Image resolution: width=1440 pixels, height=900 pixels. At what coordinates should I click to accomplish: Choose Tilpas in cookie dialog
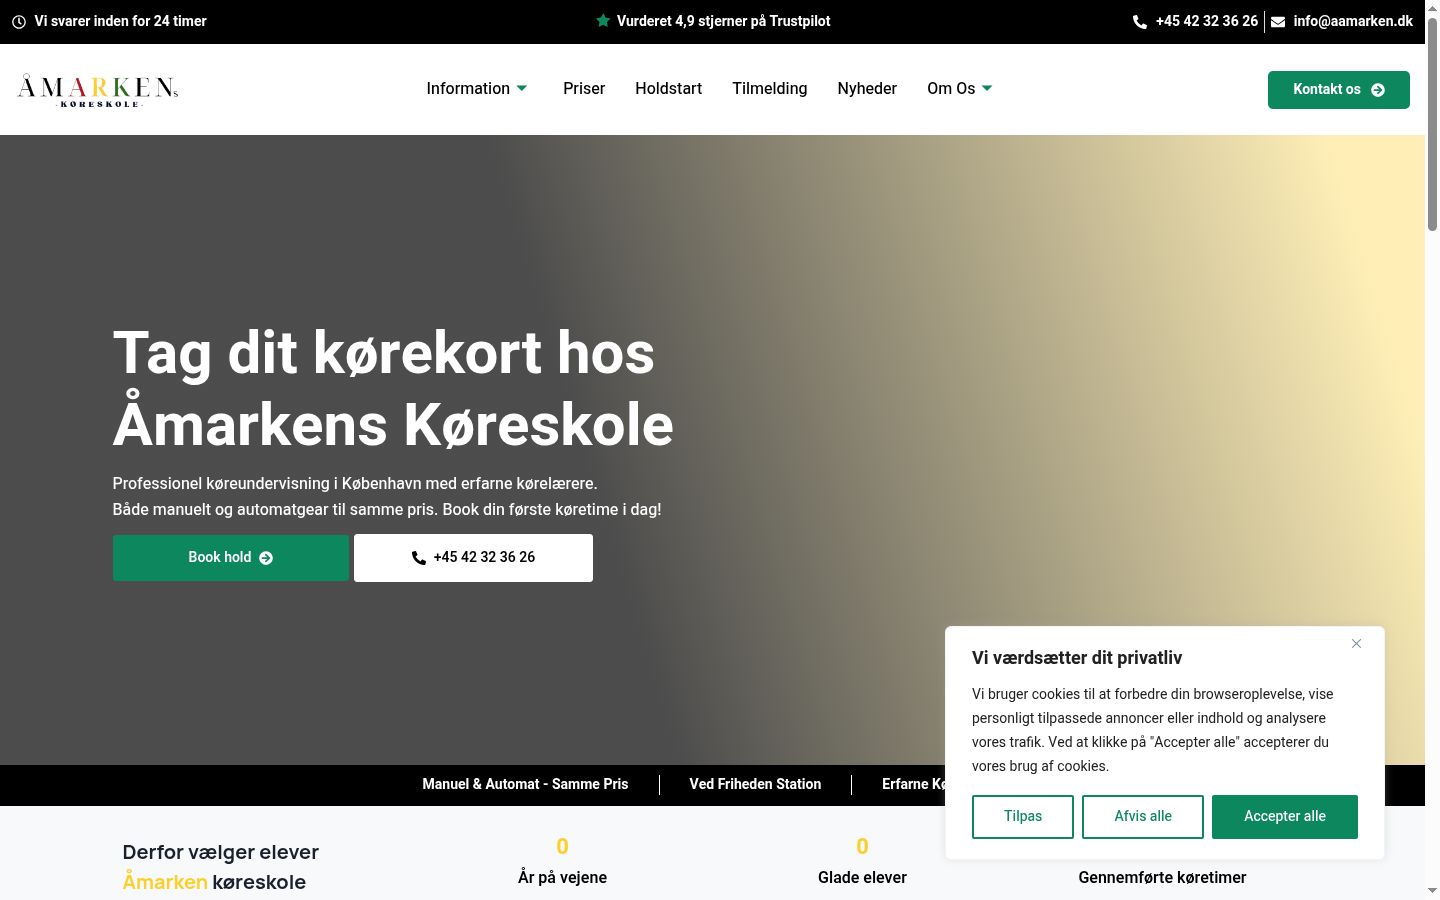1023,817
